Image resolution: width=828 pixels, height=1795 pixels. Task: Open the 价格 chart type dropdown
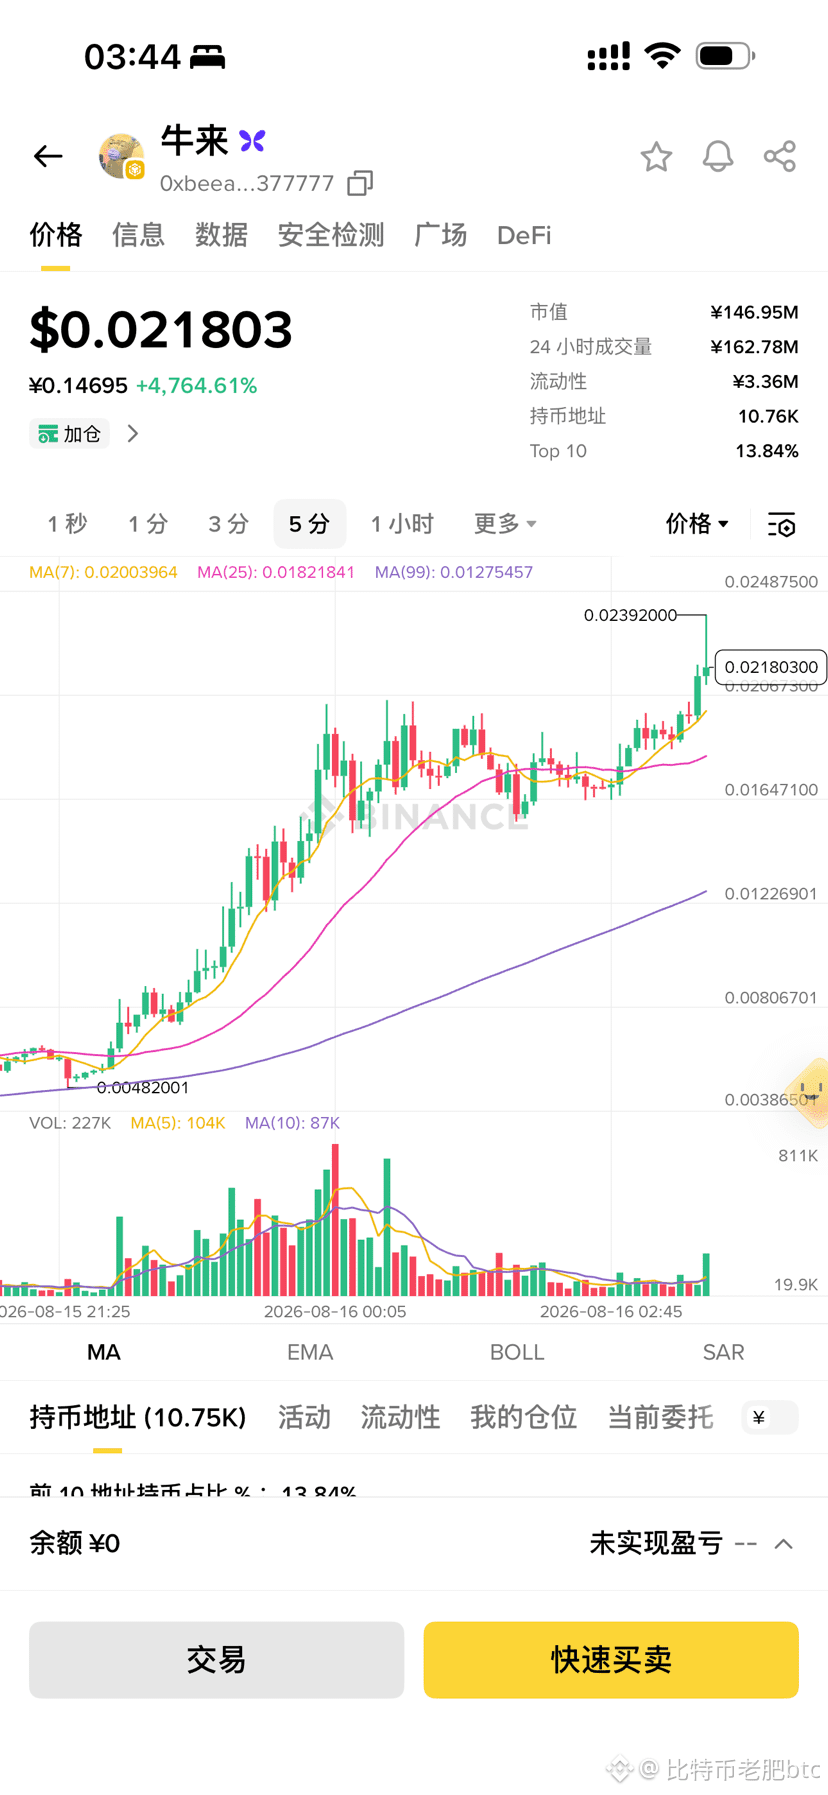click(x=697, y=524)
